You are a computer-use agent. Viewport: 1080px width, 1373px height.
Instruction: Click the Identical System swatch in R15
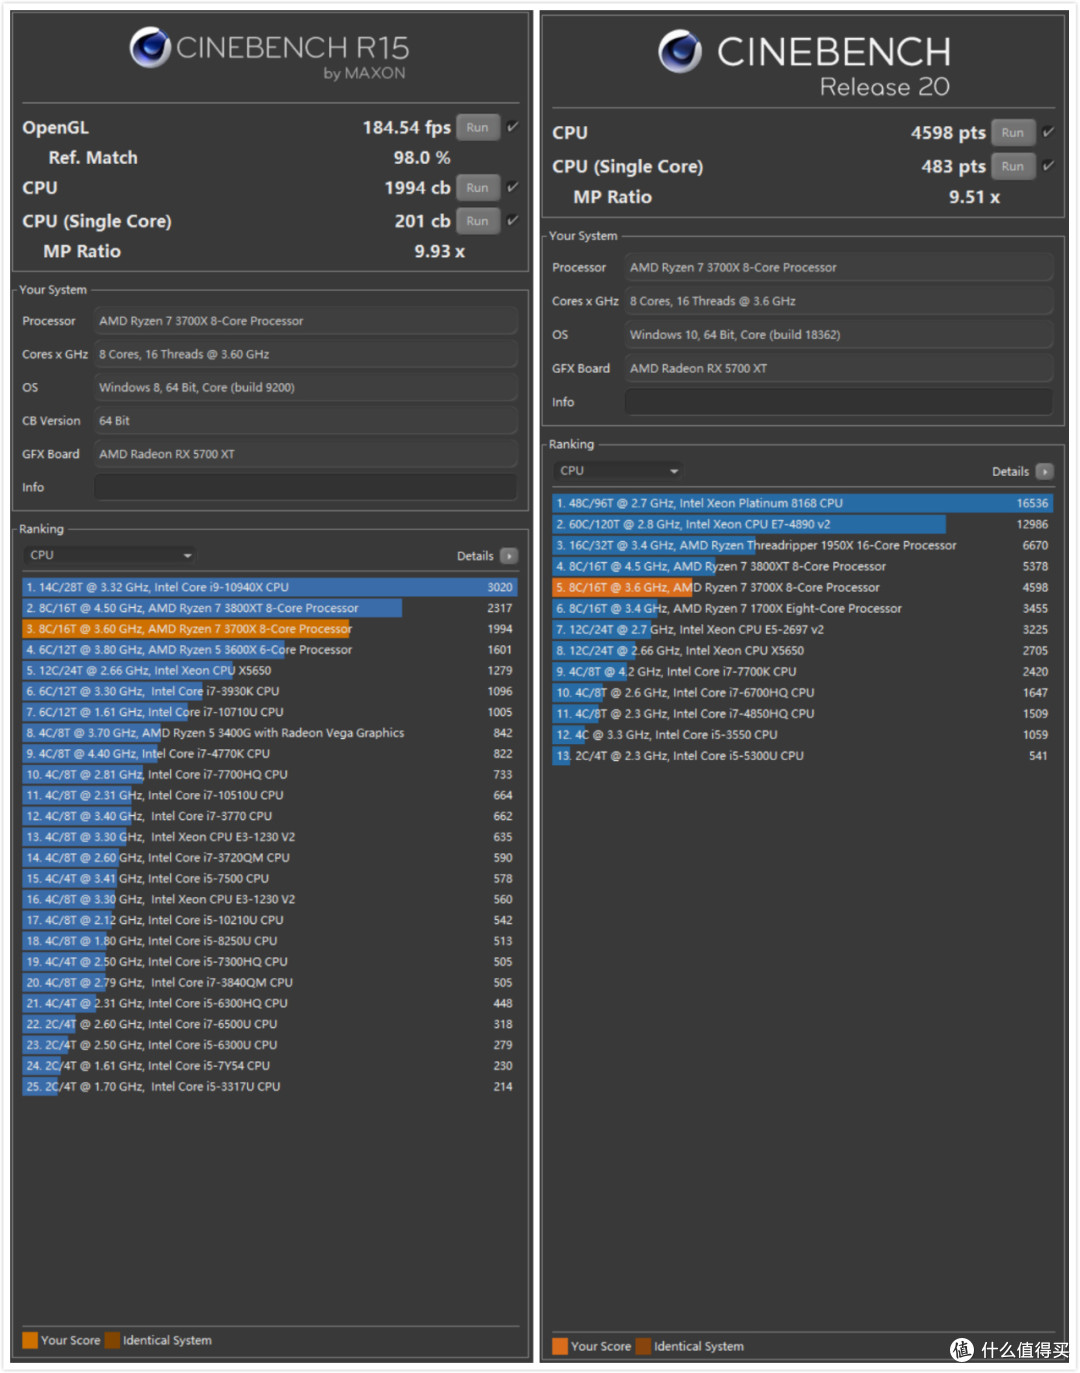click(112, 1340)
